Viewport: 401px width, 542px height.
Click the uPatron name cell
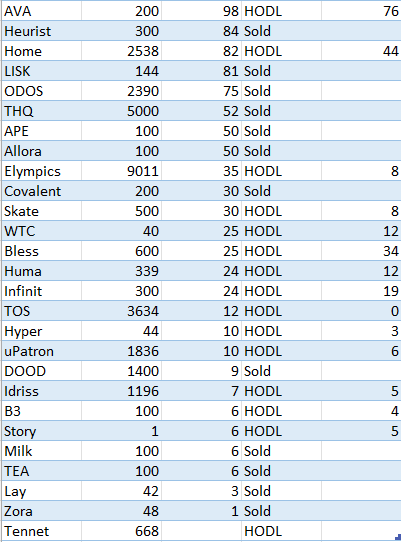coord(41,351)
